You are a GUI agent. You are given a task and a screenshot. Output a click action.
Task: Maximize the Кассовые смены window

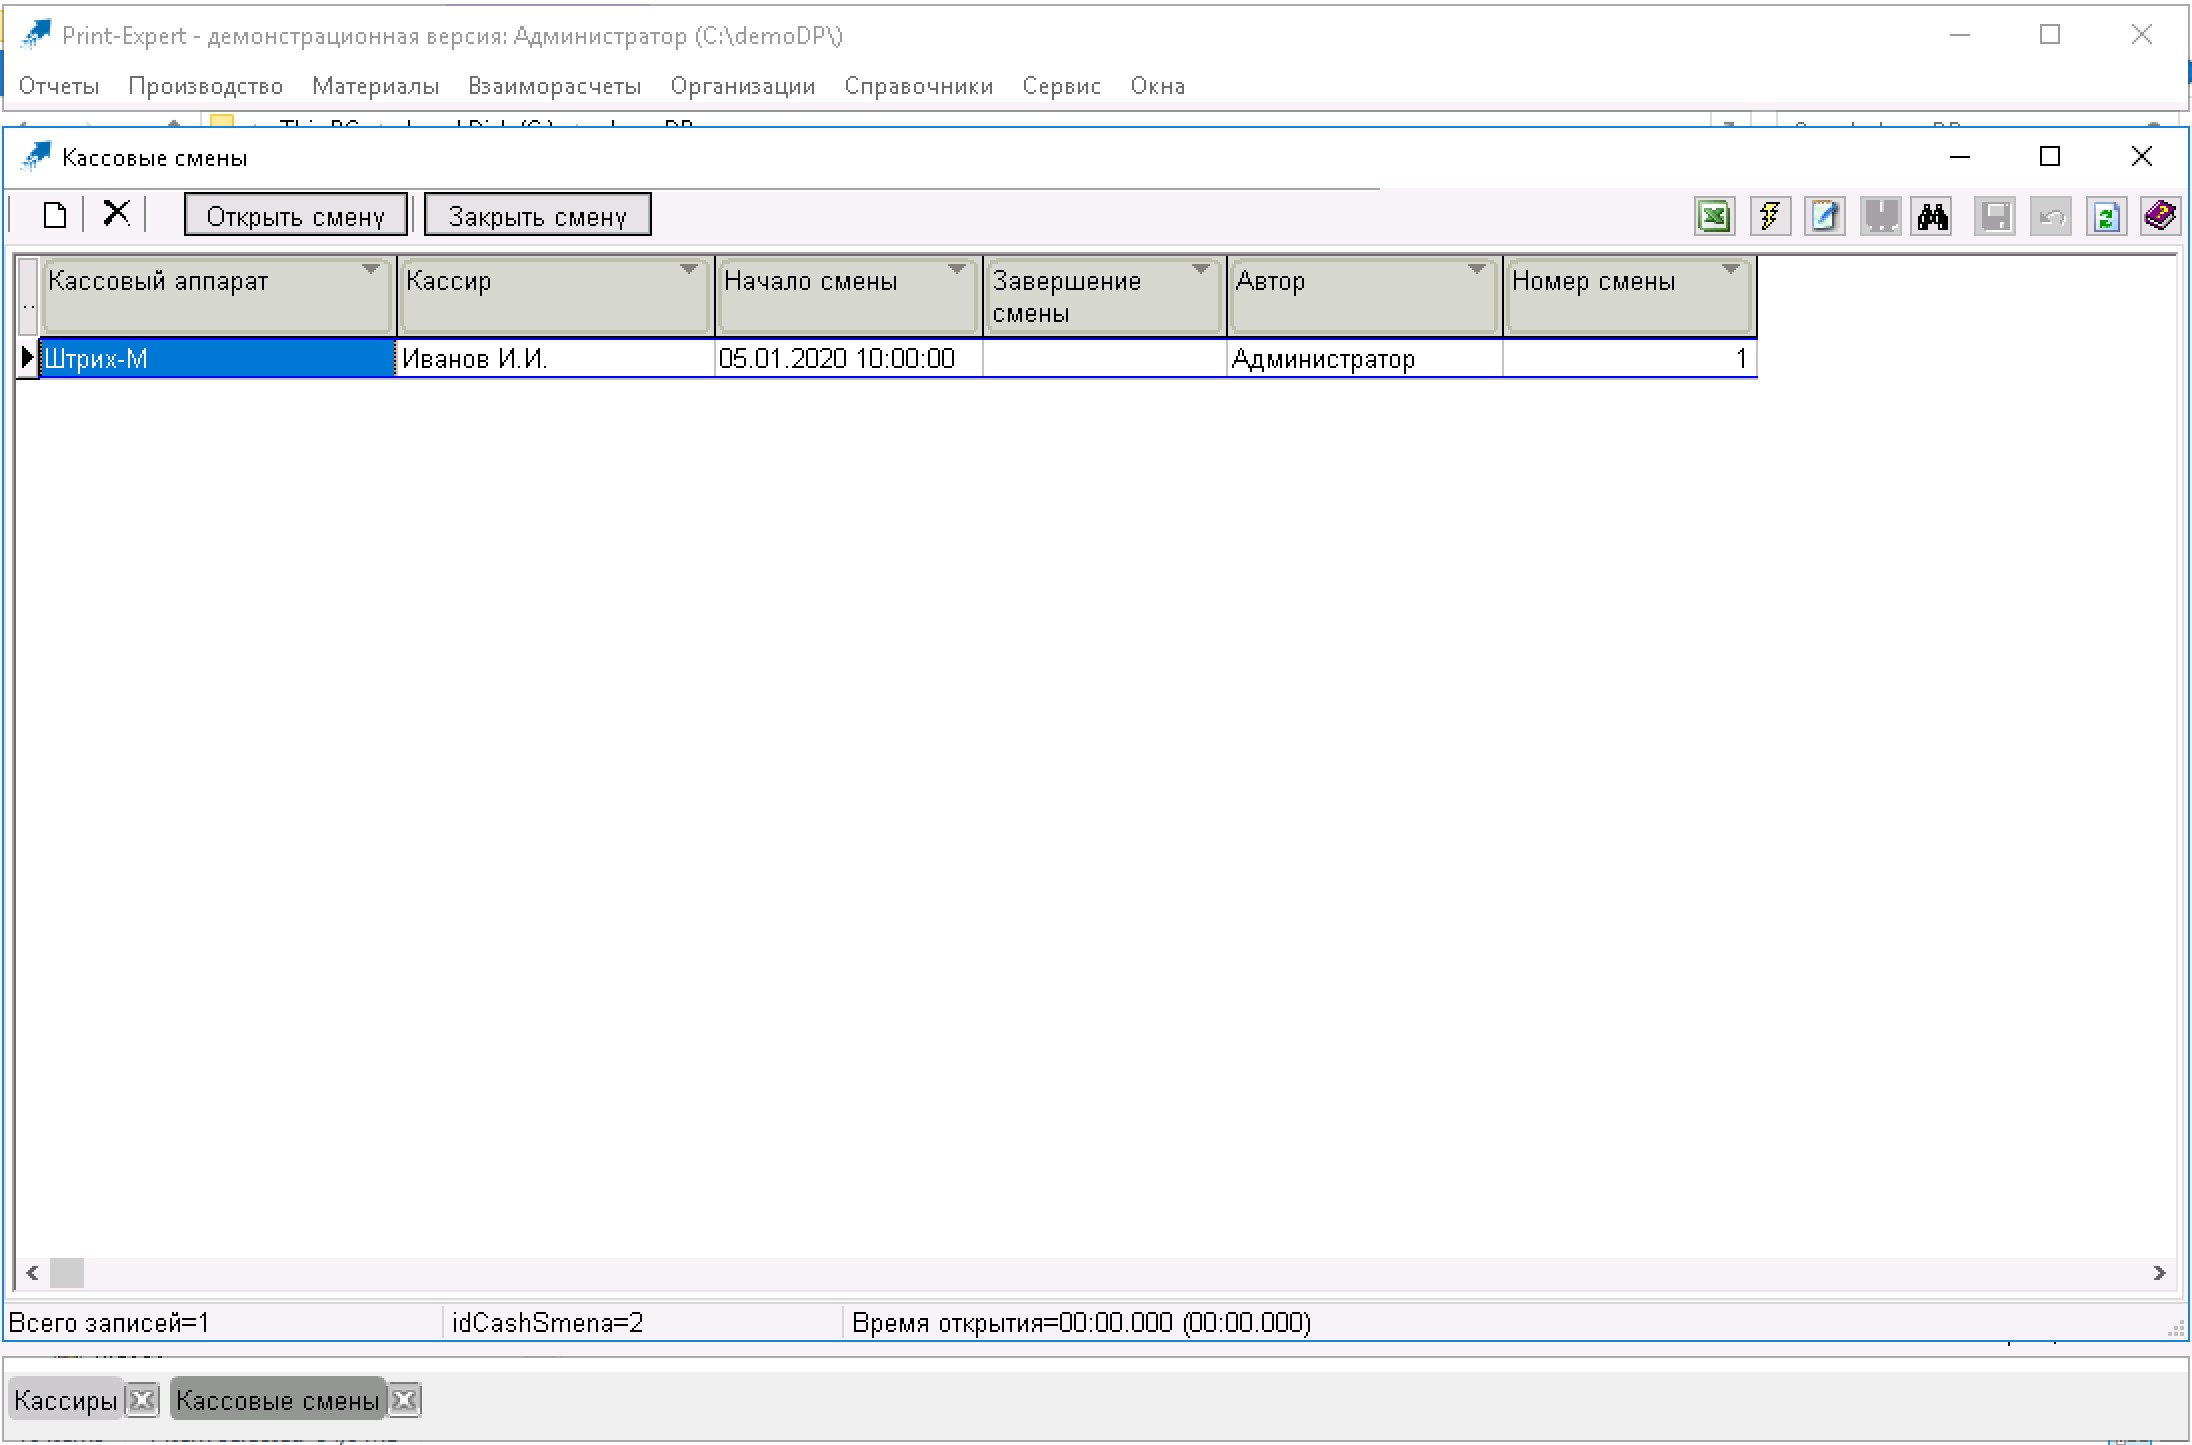(x=2050, y=156)
